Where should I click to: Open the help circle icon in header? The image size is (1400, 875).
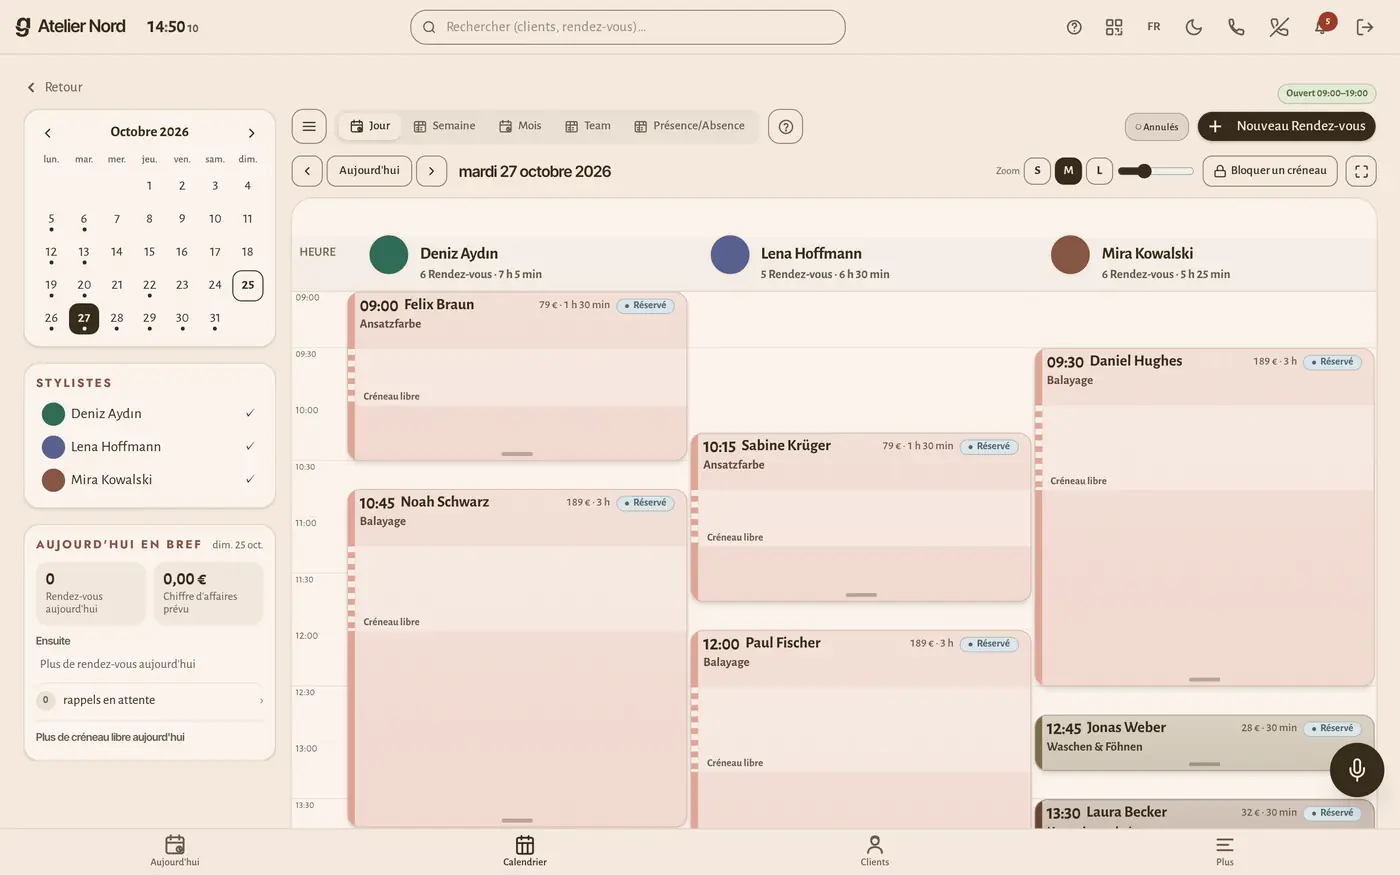point(1074,27)
